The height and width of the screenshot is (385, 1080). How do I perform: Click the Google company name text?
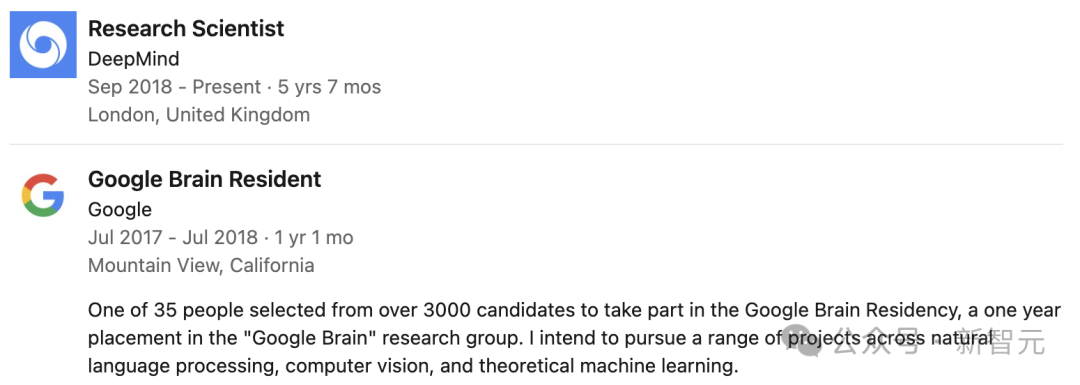(120, 209)
